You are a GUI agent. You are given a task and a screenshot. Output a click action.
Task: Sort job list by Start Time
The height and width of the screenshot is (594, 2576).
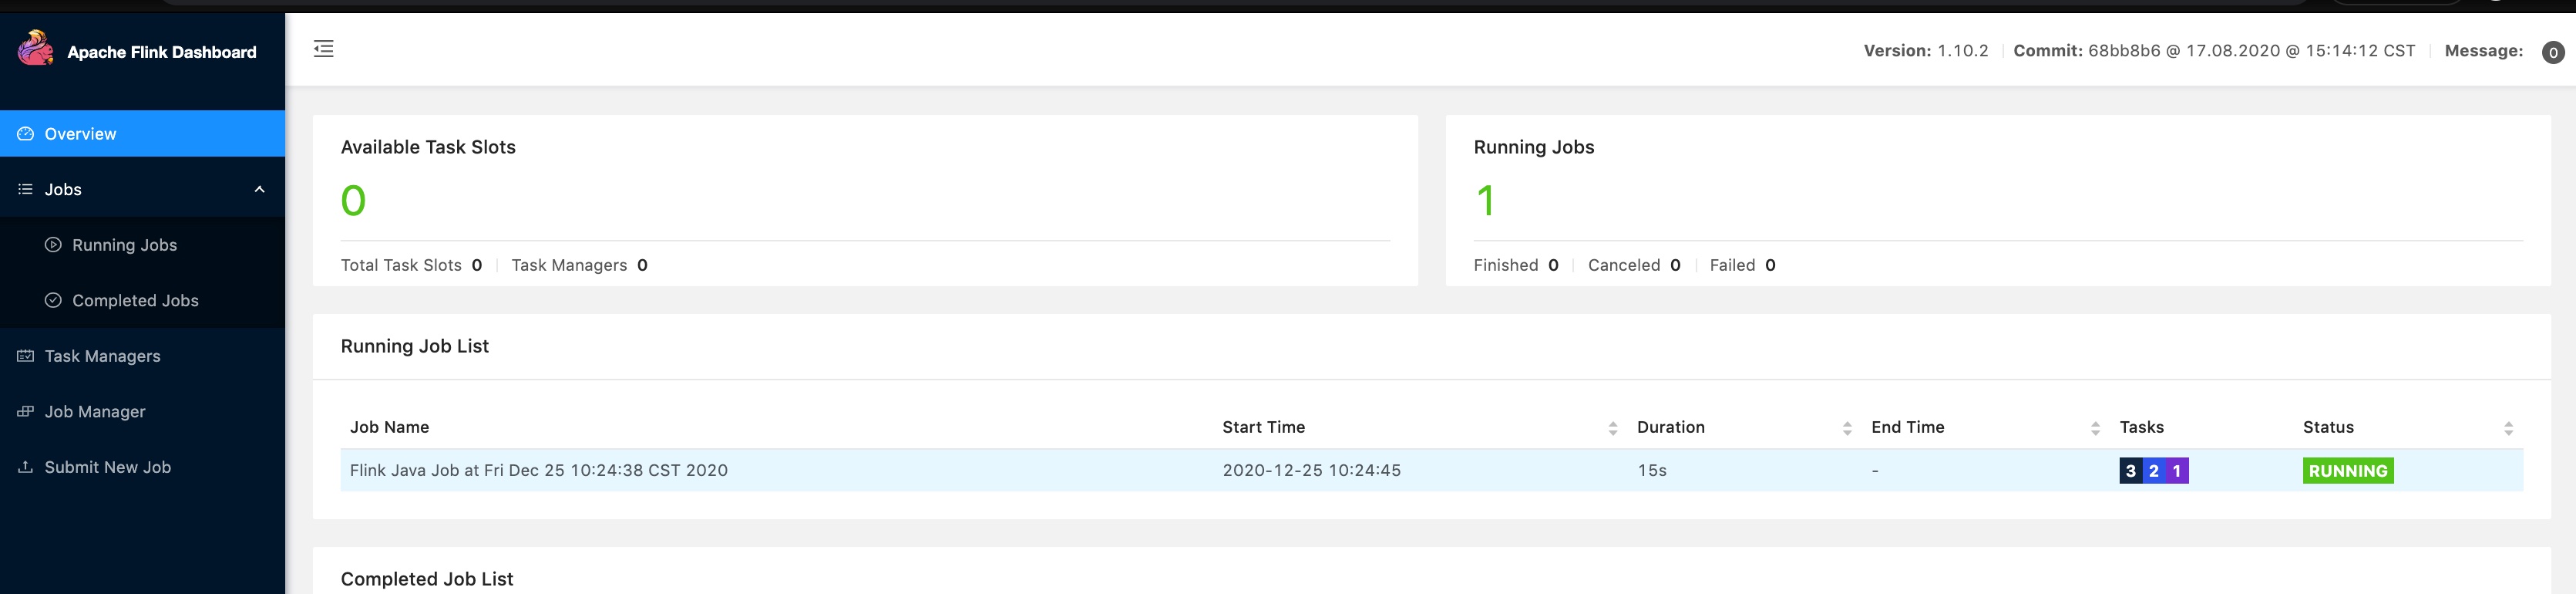coord(1612,428)
